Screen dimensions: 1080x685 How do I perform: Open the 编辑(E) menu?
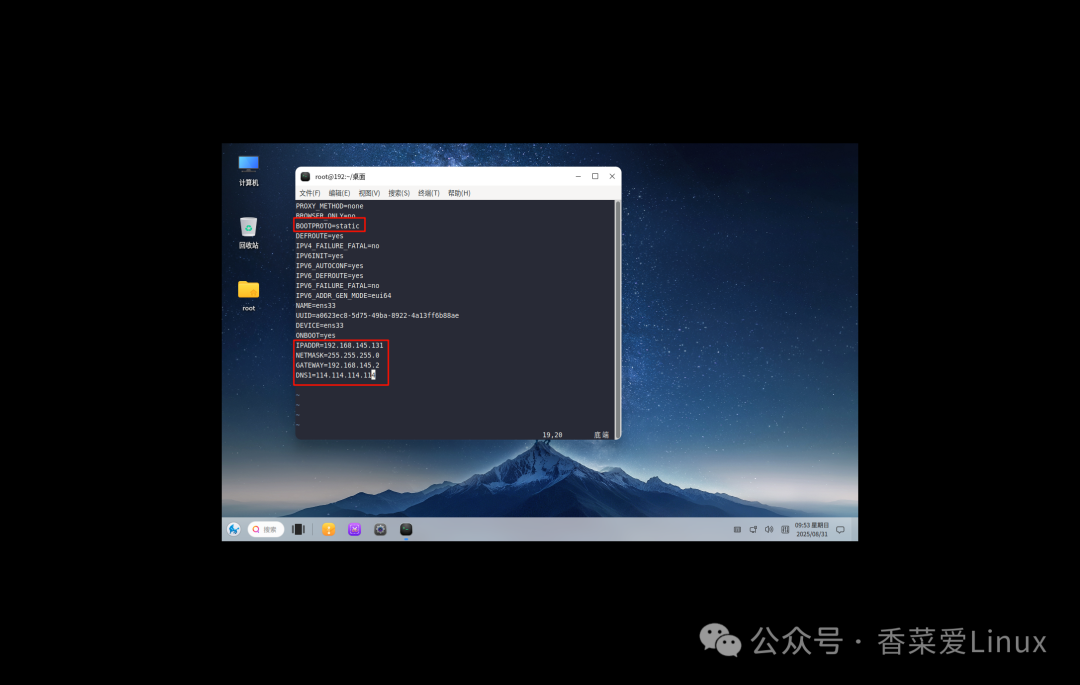[x=339, y=193]
